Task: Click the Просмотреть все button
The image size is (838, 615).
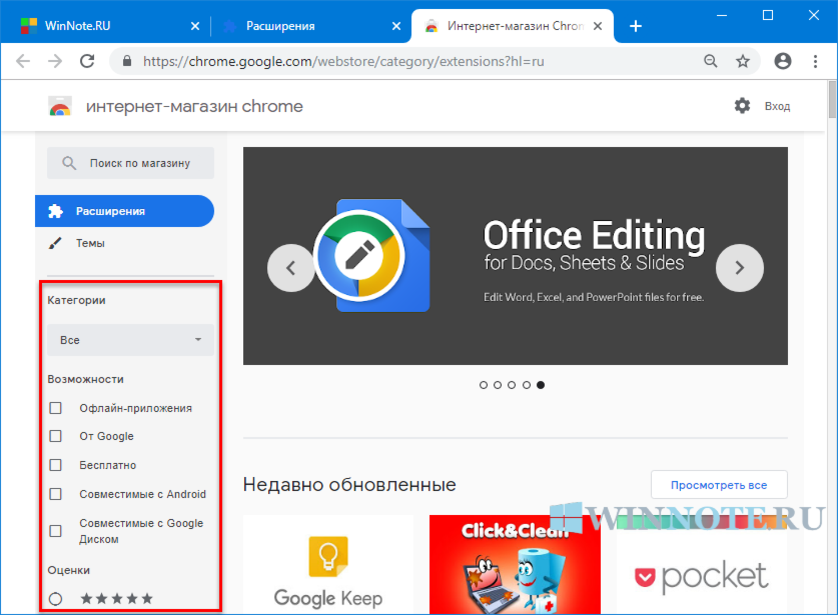Action: point(719,485)
